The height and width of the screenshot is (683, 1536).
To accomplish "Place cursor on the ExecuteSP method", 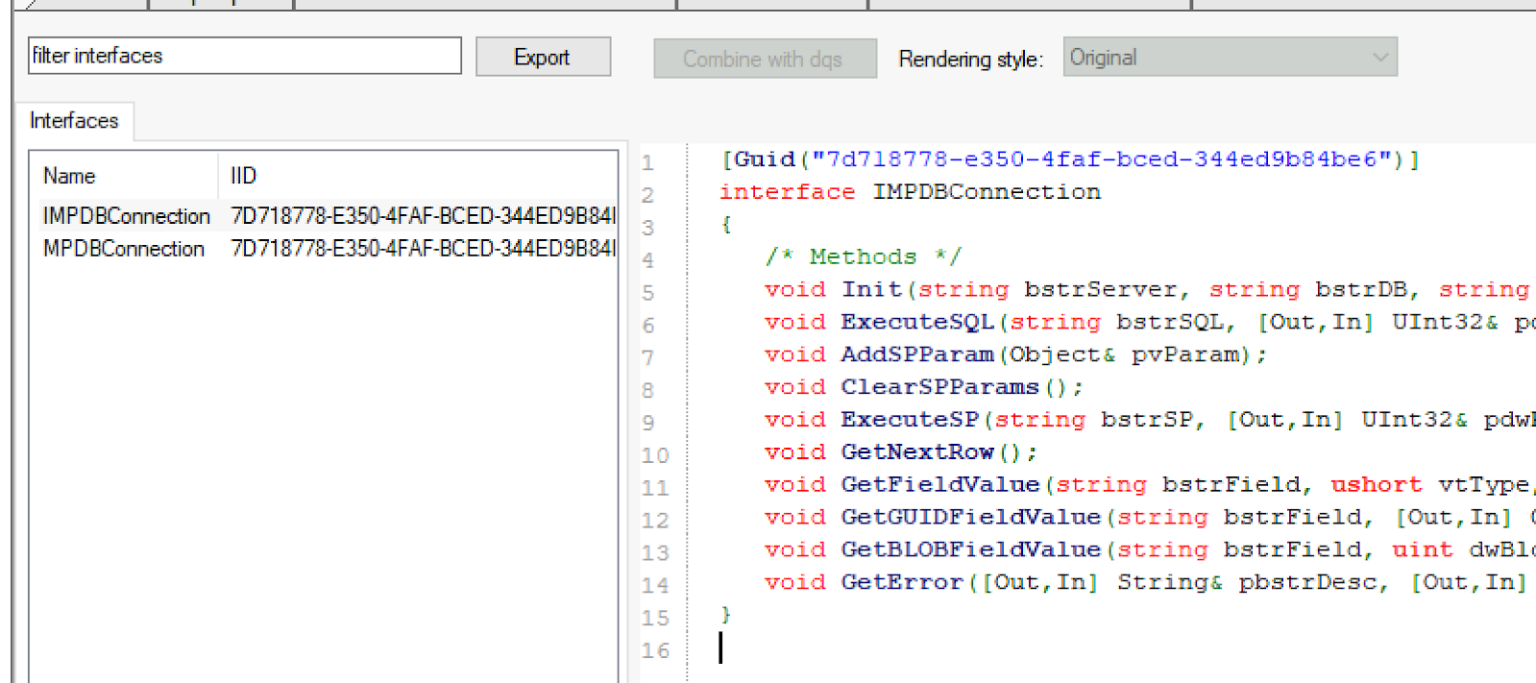I will (x=910, y=420).
